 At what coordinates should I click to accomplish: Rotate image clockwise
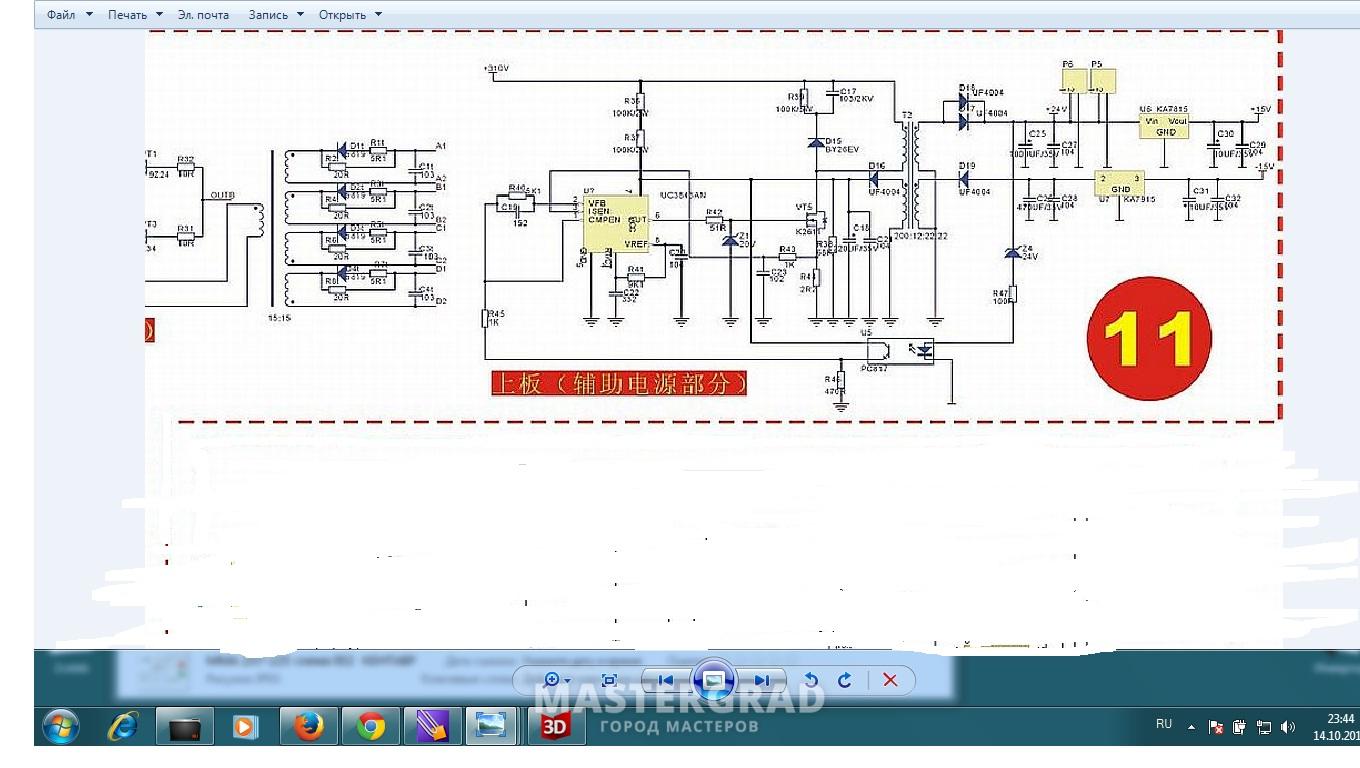tap(845, 681)
